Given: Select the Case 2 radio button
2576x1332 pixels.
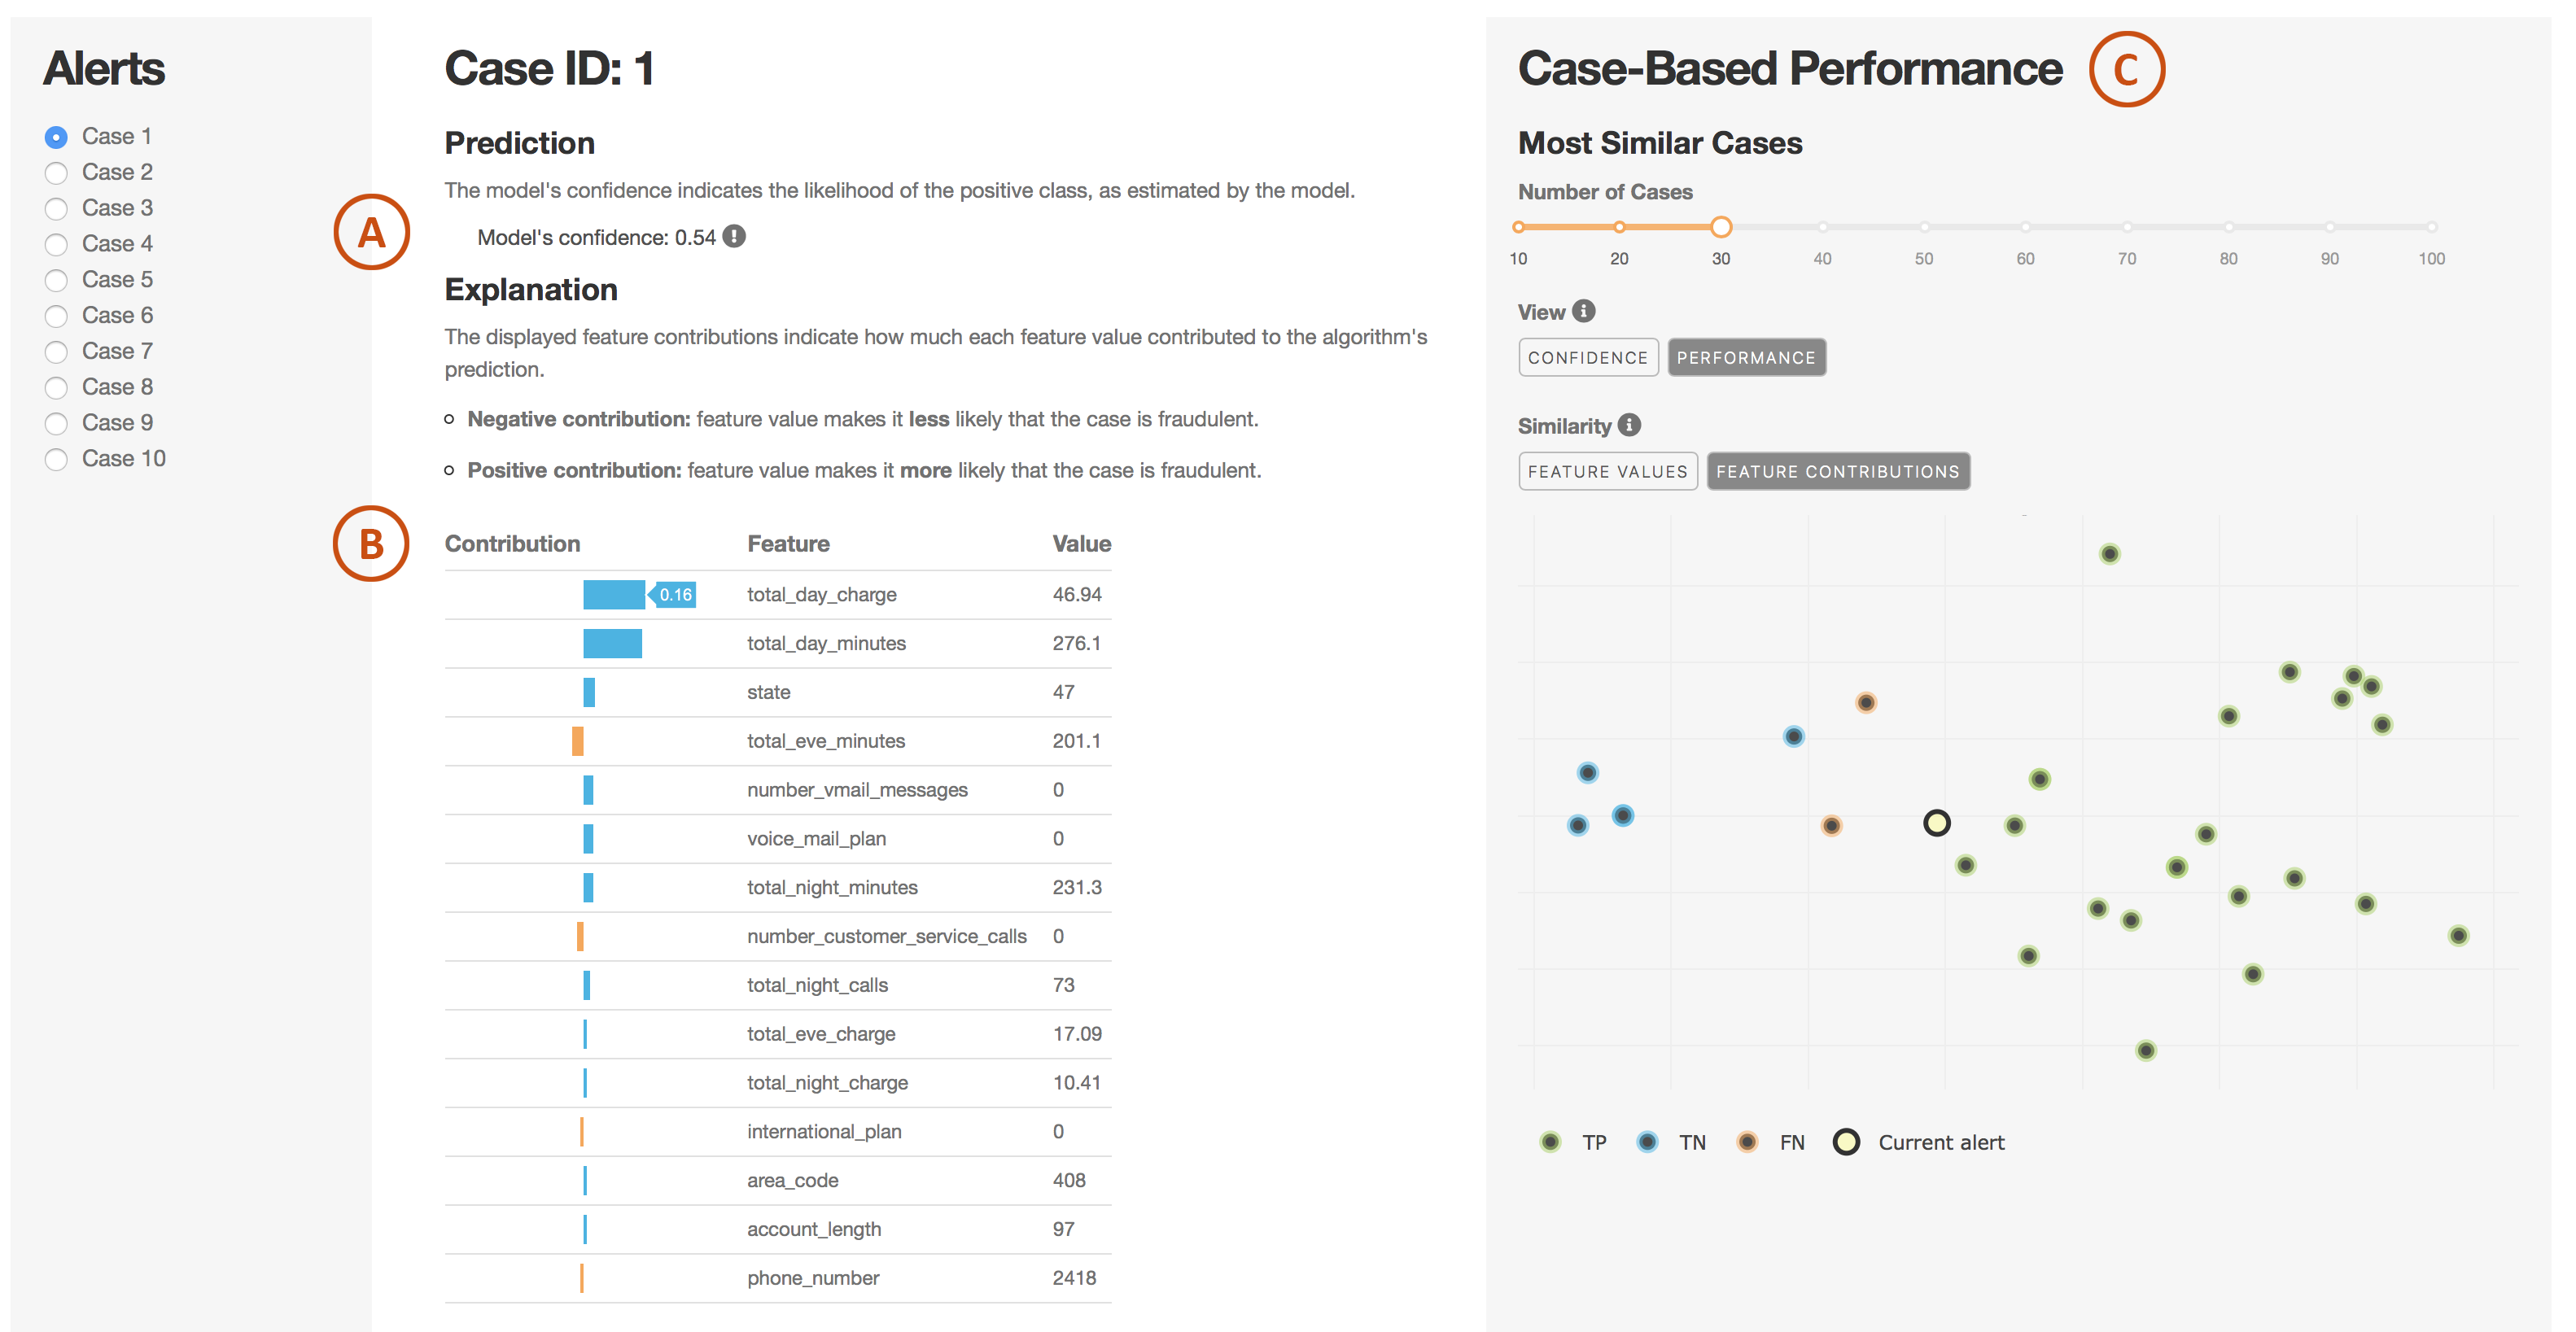Looking at the screenshot, I should [56, 173].
